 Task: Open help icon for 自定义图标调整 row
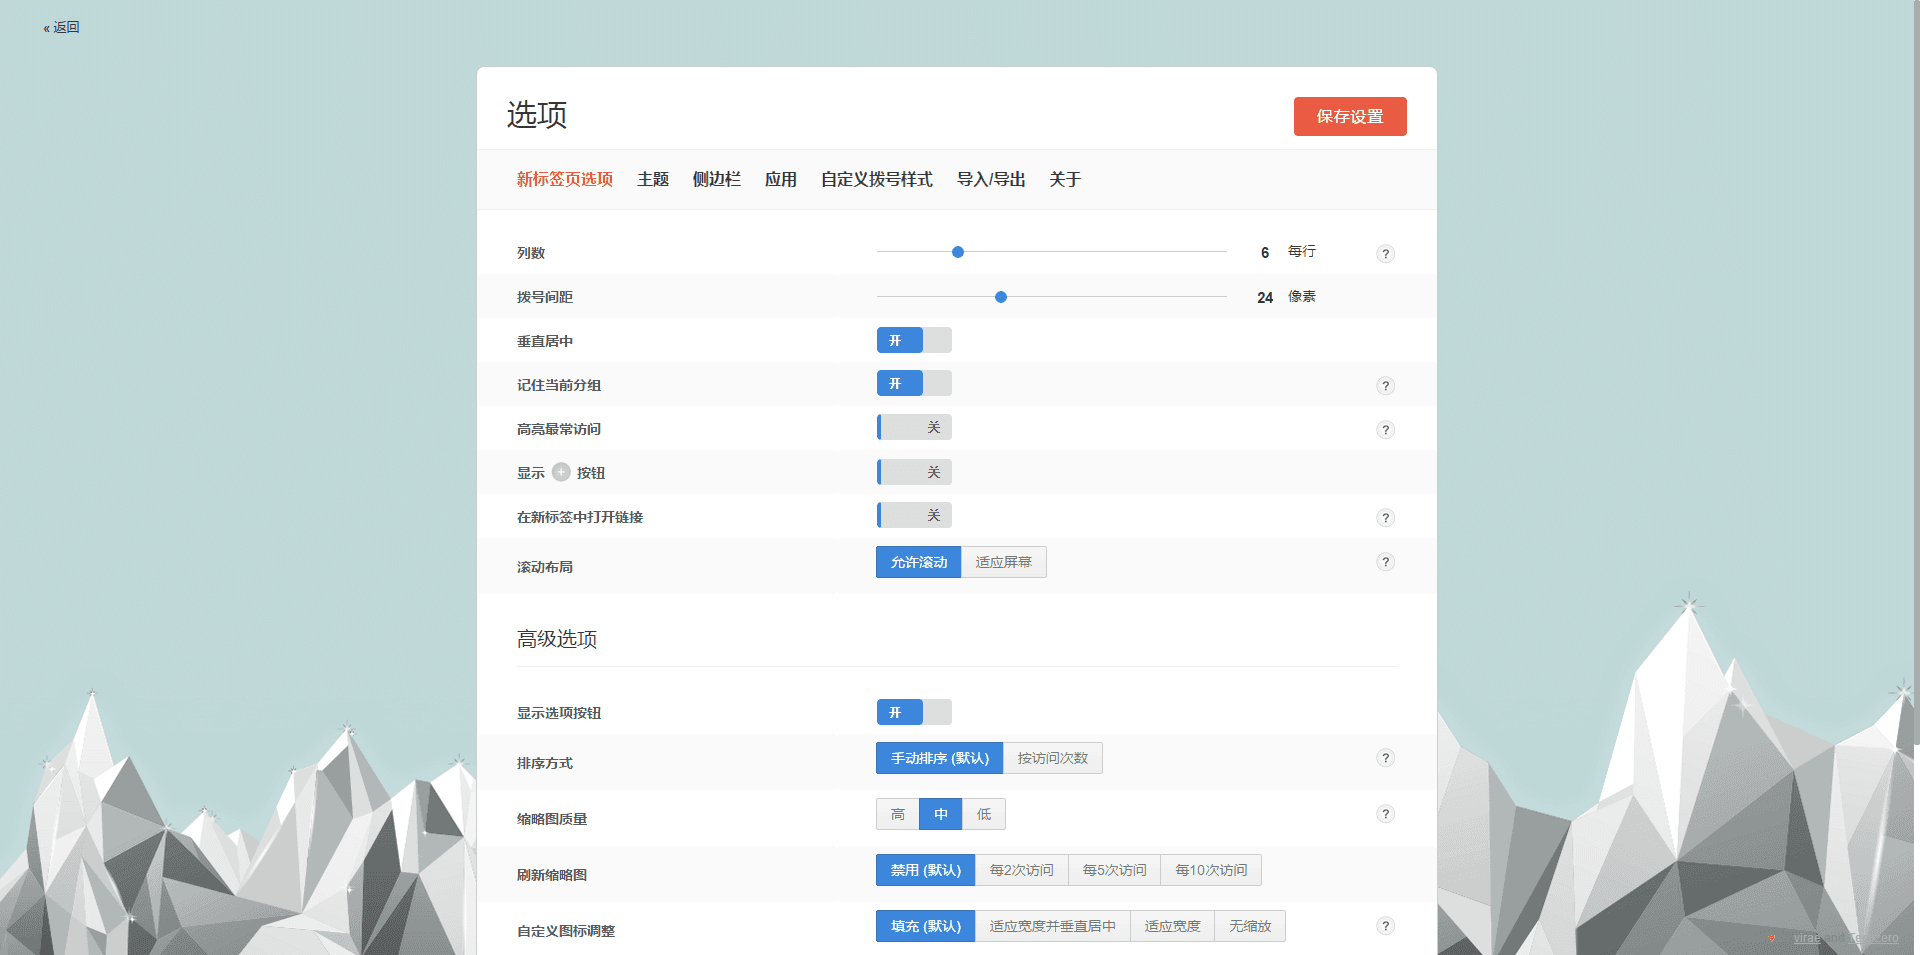pos(1385,926)
